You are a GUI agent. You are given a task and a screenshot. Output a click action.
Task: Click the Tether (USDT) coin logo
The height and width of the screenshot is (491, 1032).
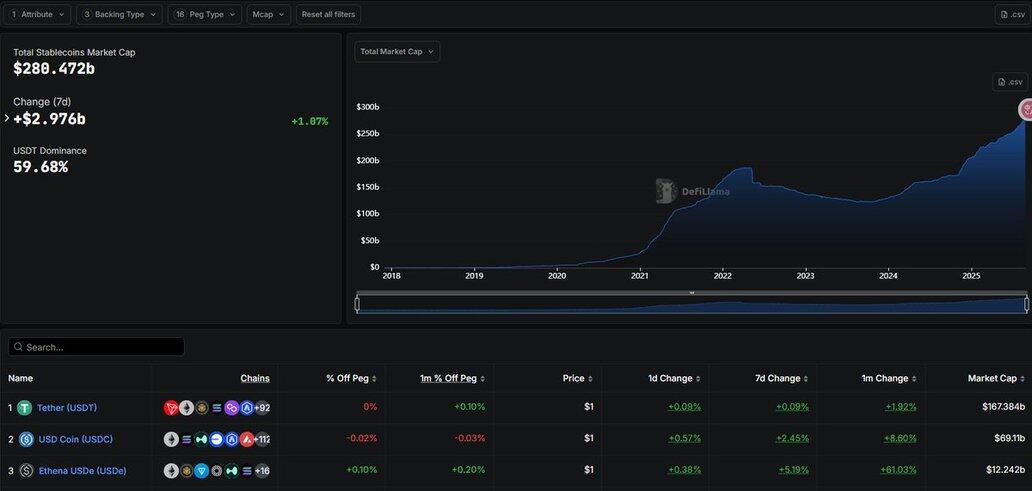point(25,408)
